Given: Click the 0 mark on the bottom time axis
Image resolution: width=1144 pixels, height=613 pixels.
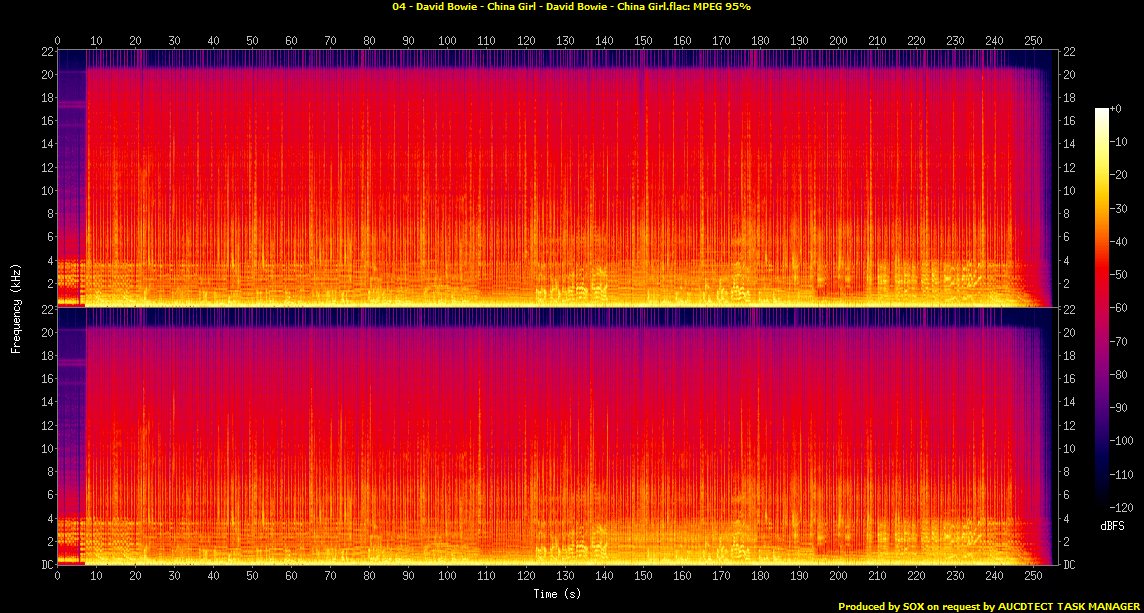Looking at the screenshot, I should pos(57,577).
